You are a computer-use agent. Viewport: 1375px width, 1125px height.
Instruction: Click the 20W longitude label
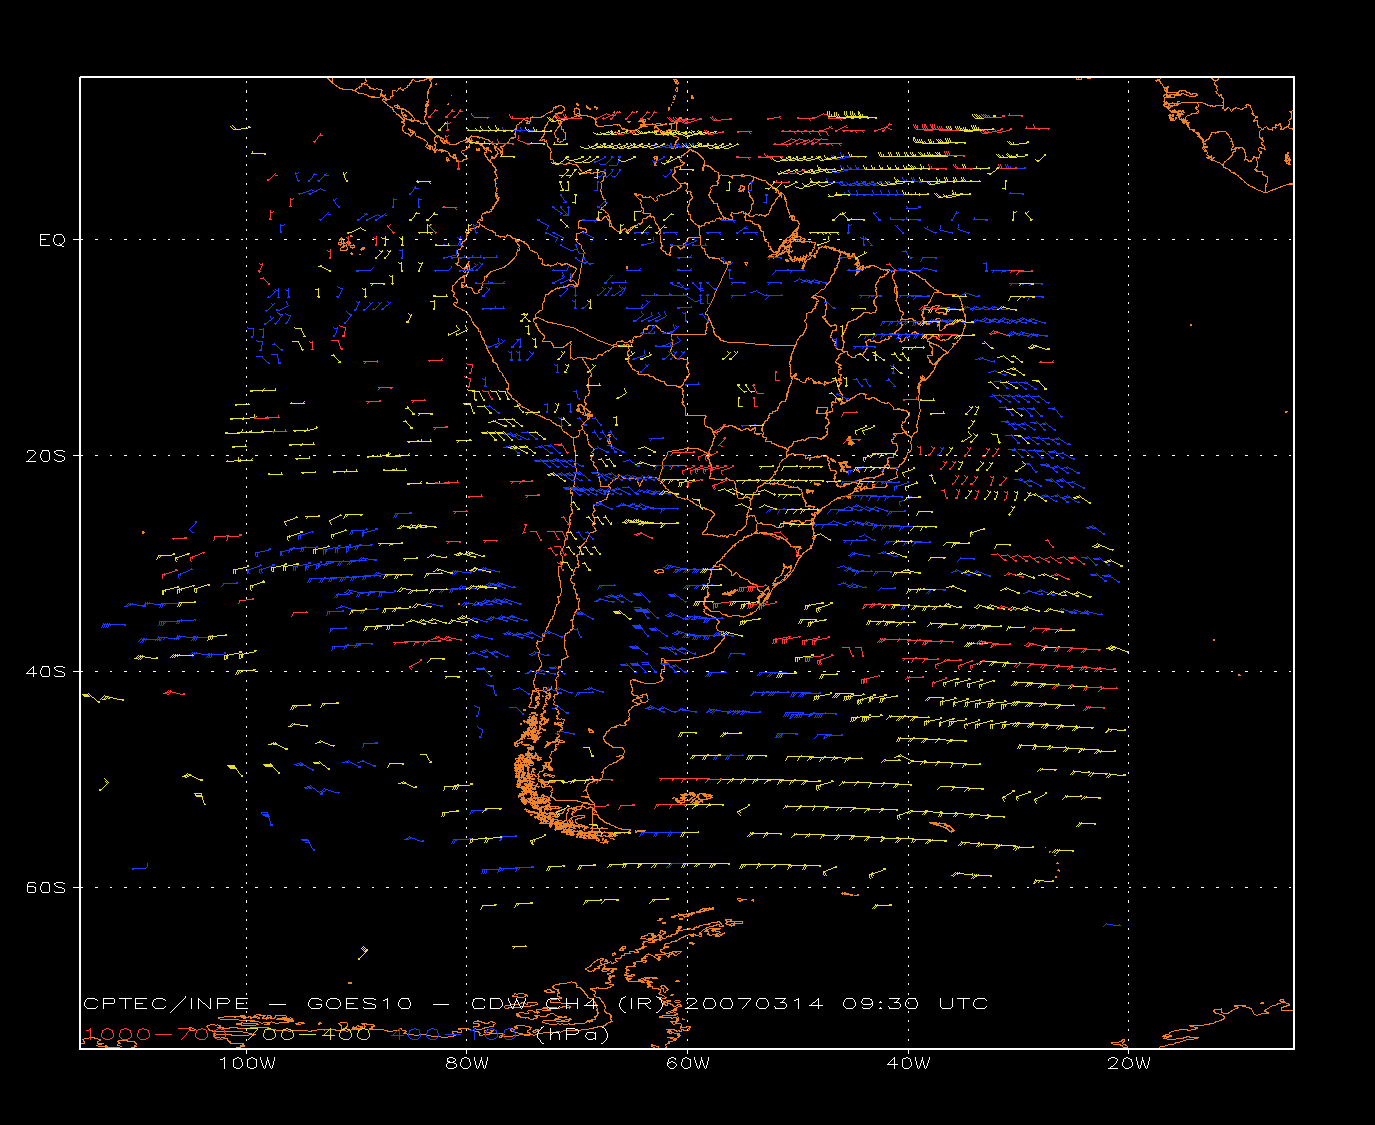click(1129, 1063)
